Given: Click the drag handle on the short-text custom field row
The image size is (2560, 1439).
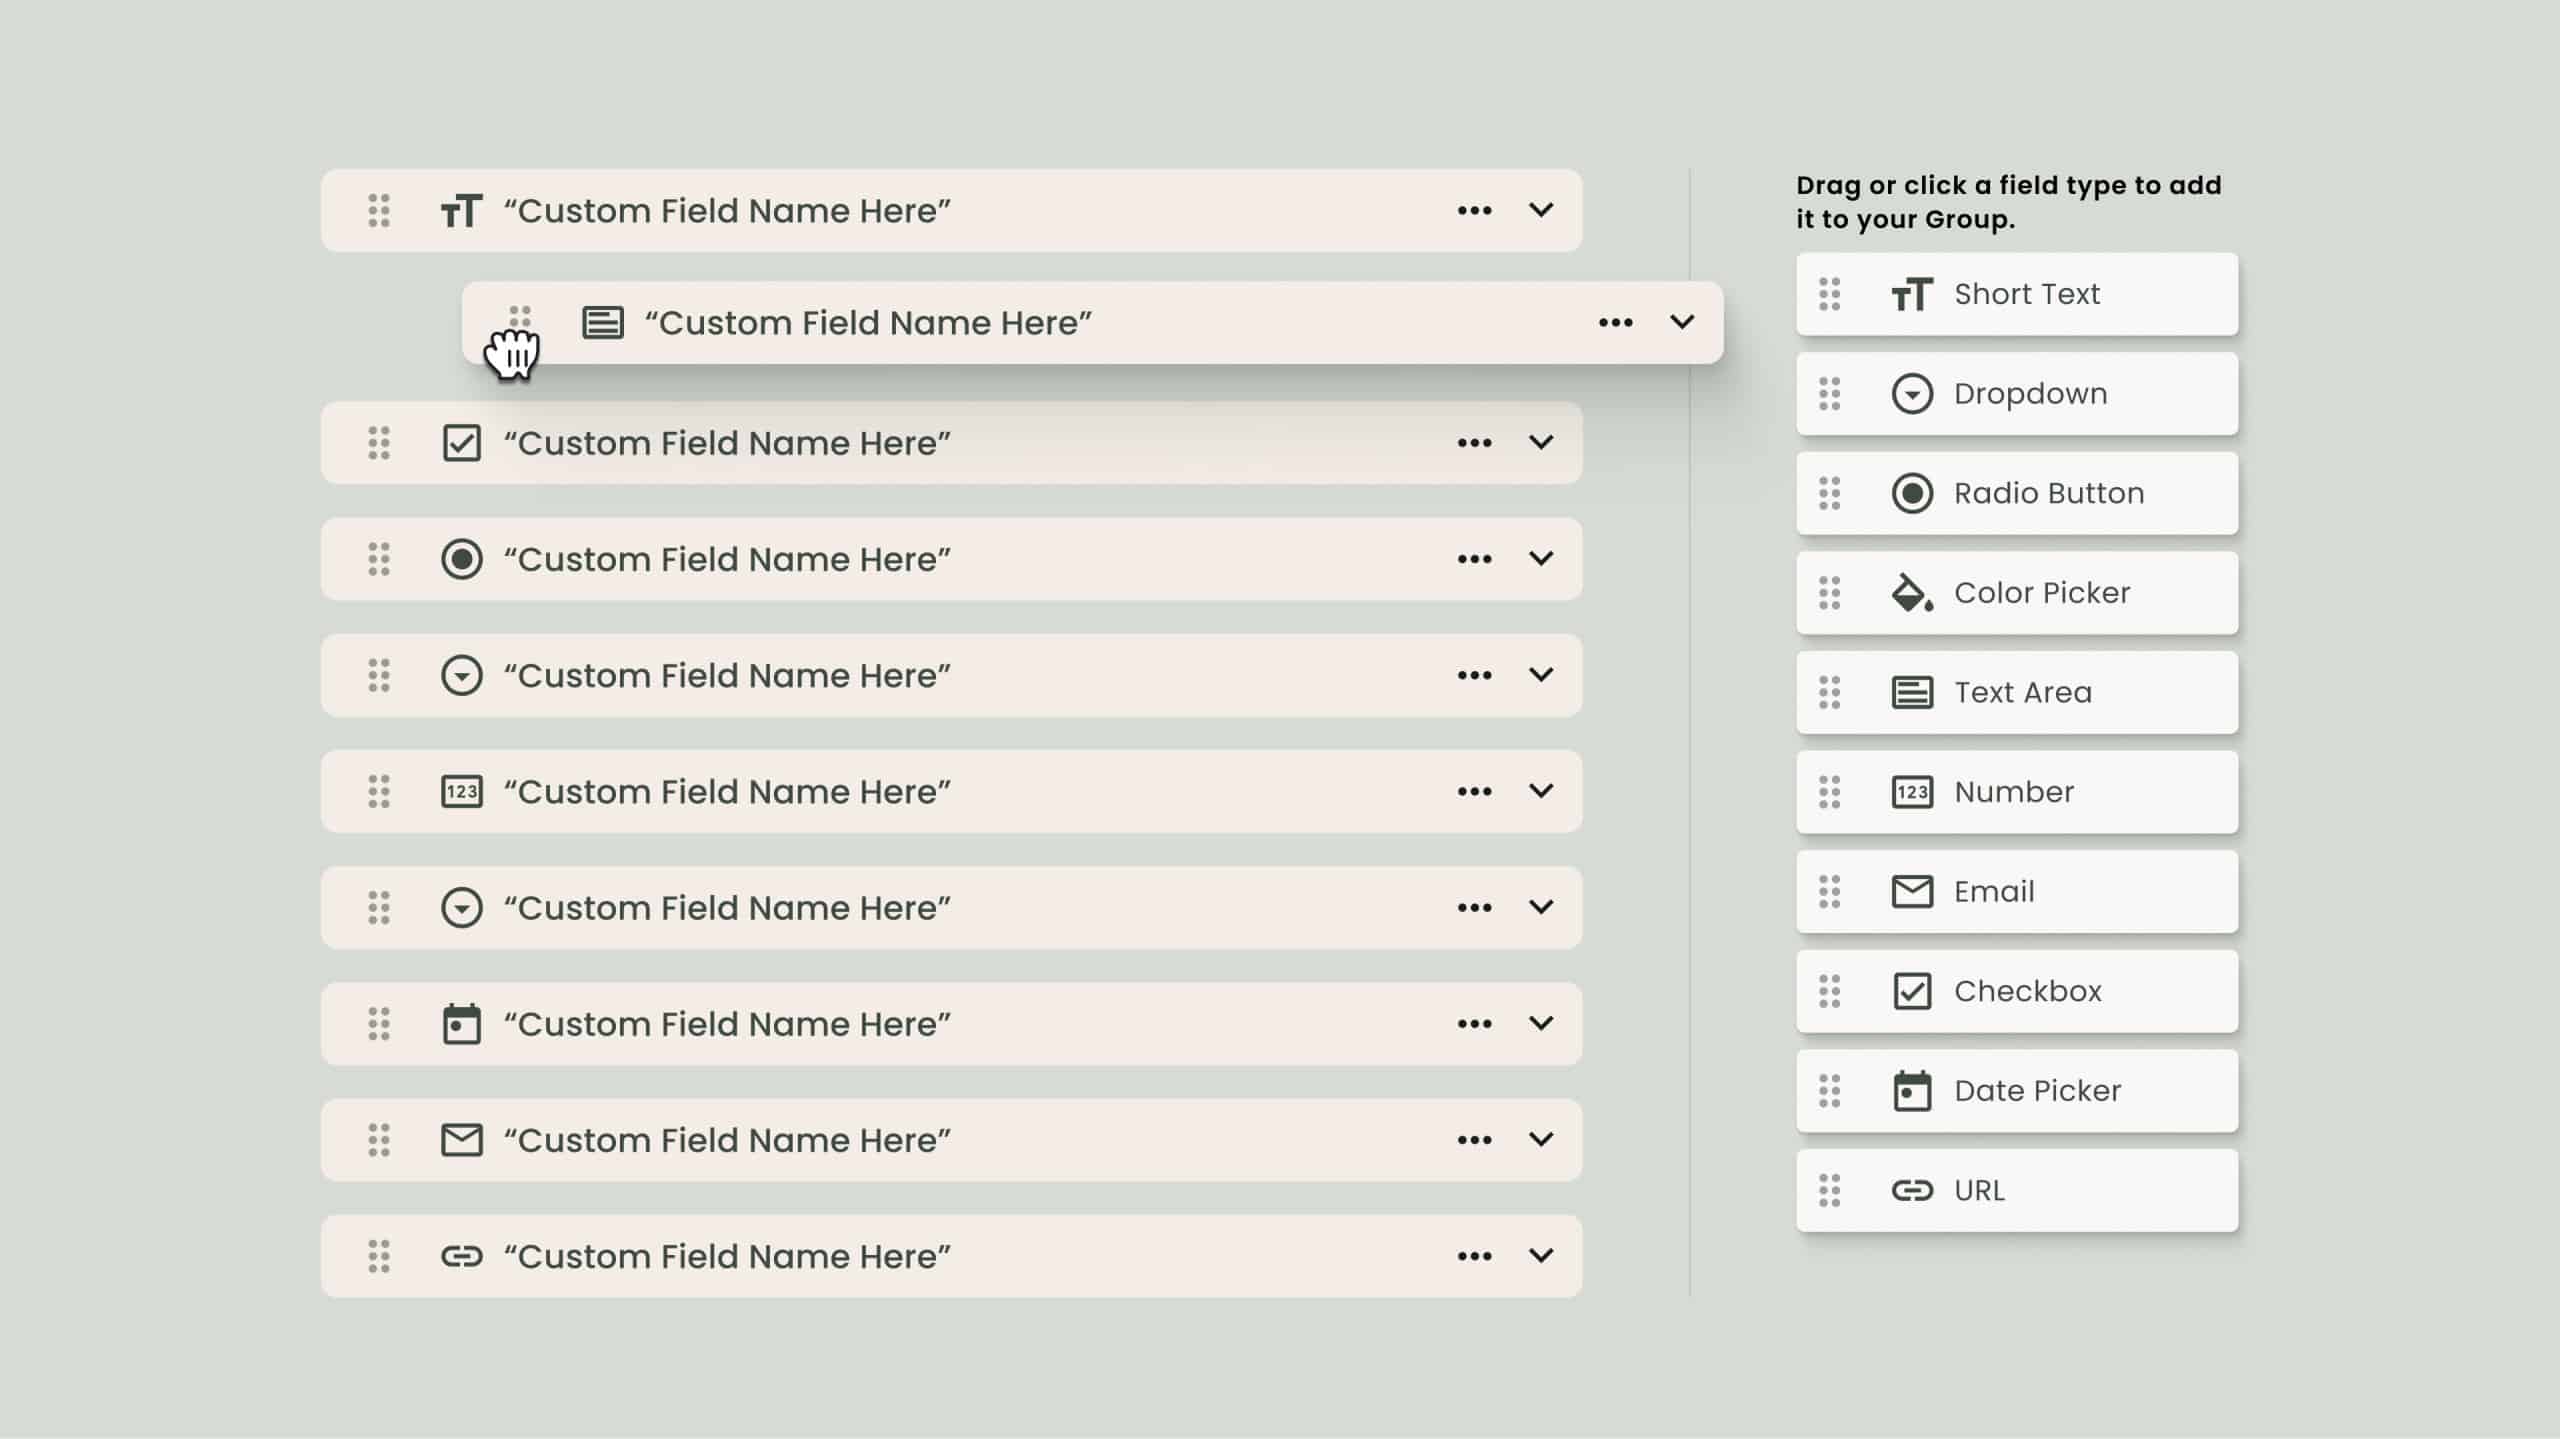Looking at the screenshot, I should [x=378, y=211].
